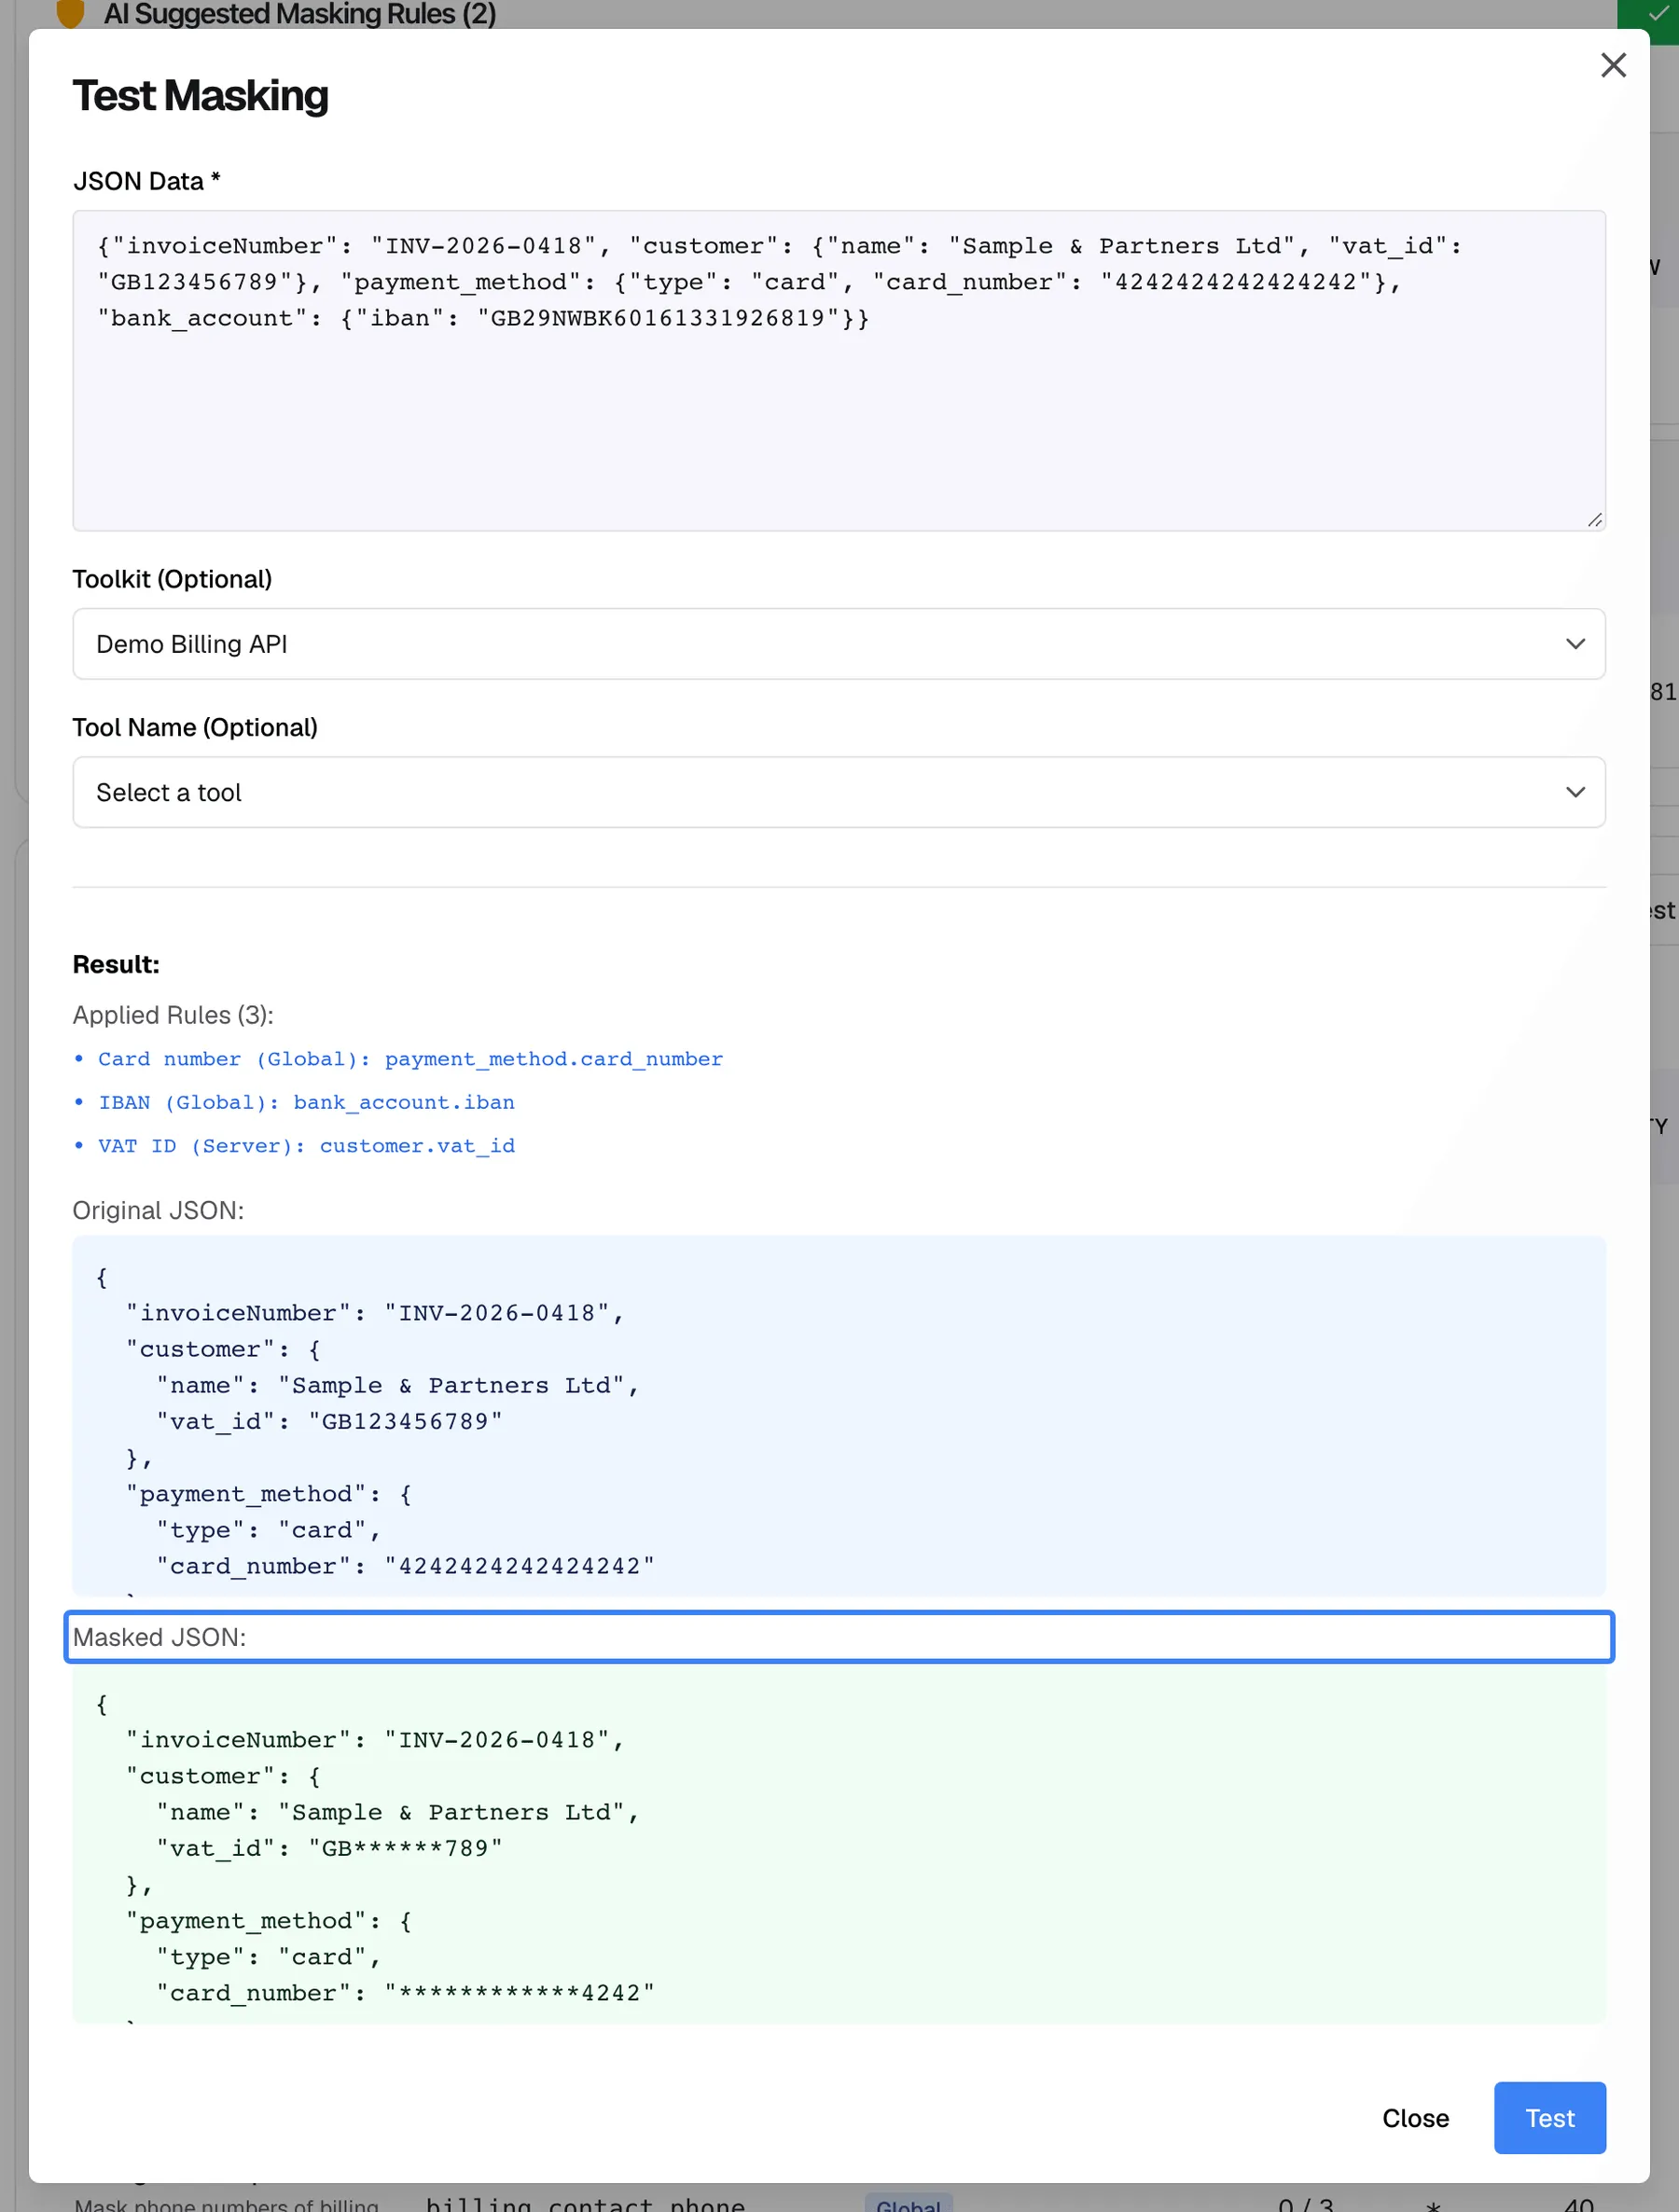Click the original invoiceNumber line in Original JSON
The height and width of the screenshot is (2212, 1679).
point(375,1313)
